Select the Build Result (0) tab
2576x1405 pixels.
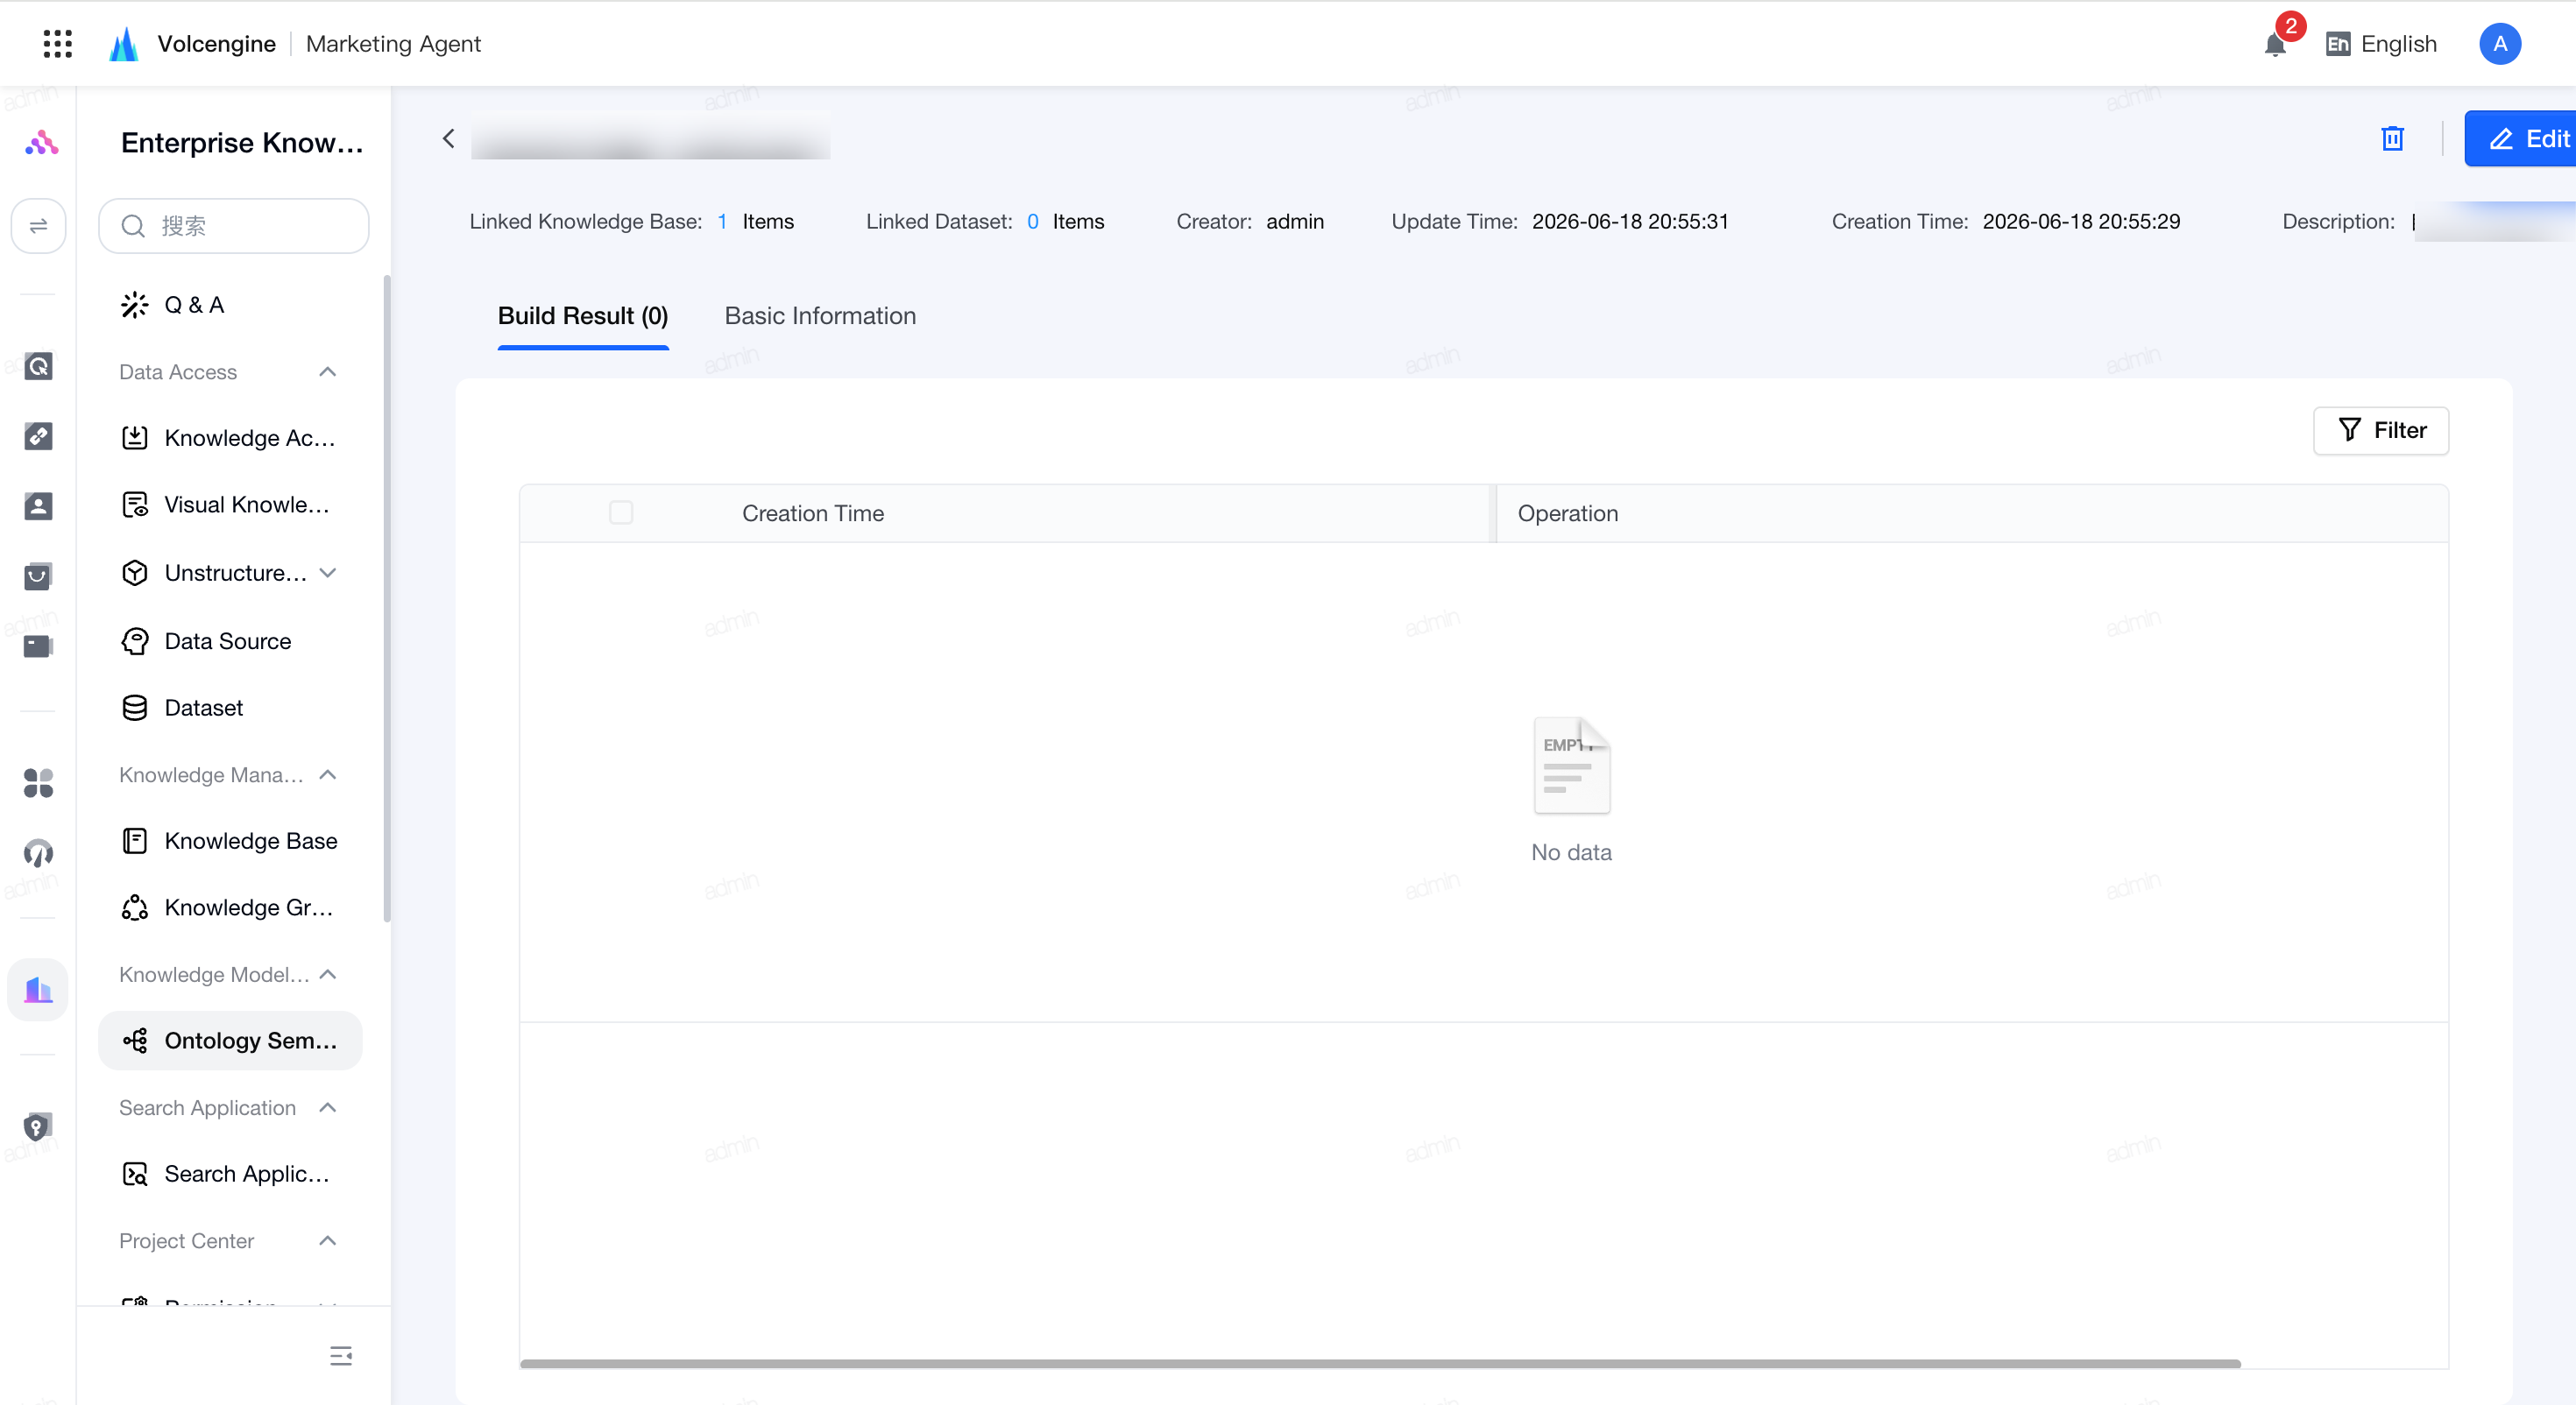click(583, 316)
